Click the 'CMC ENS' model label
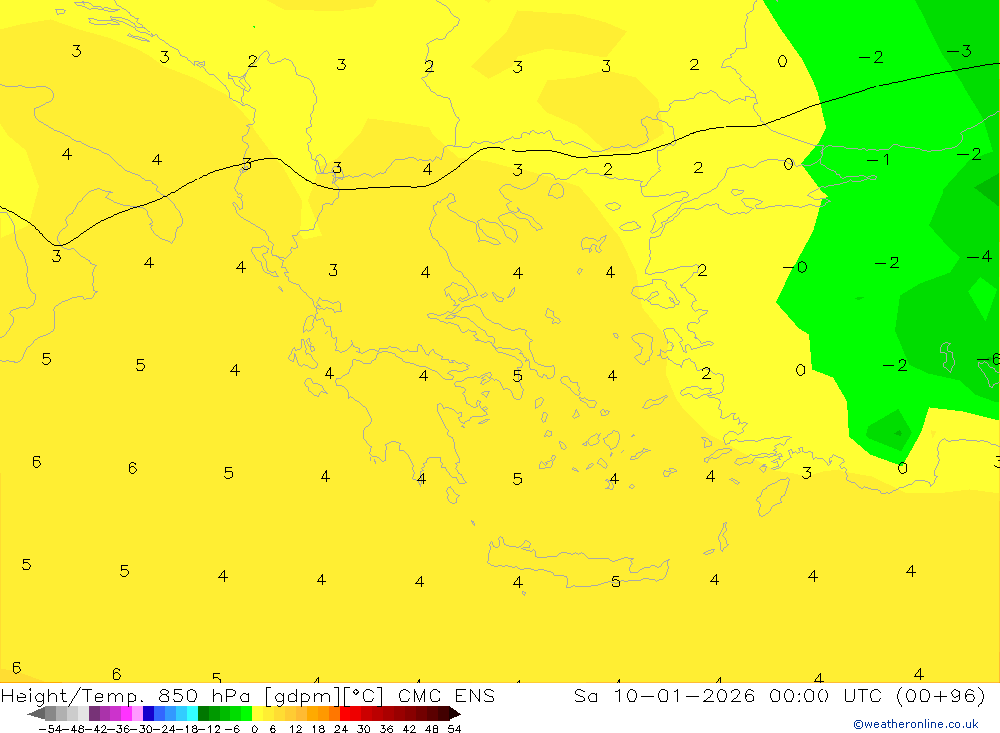Screen dimensions: 1000x733 [x=446, y=695]
